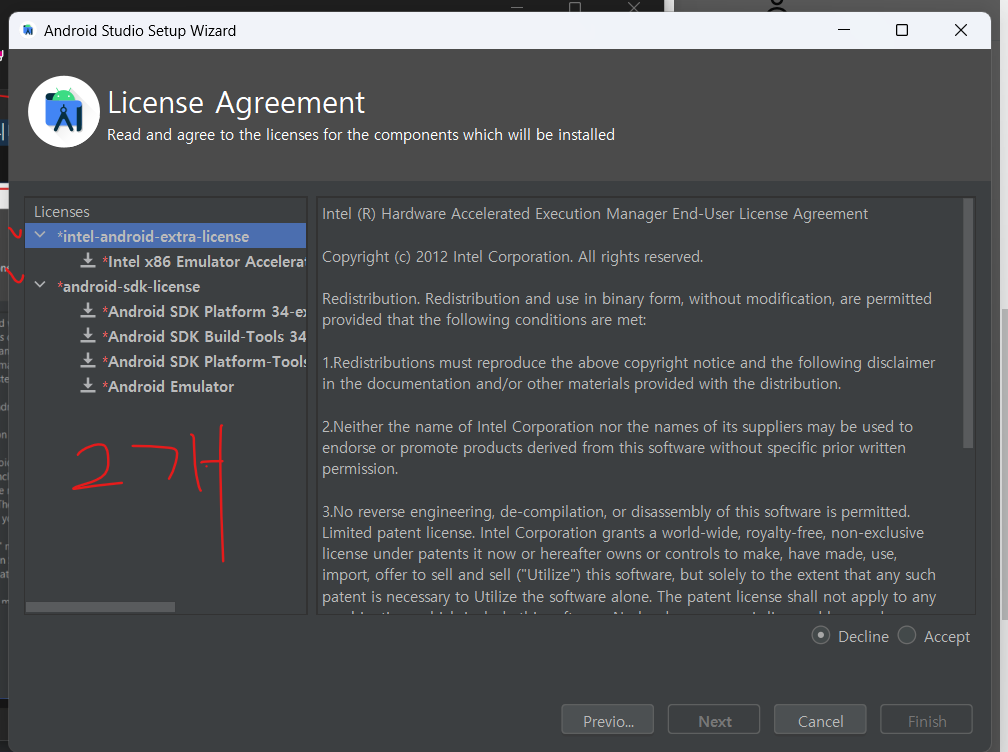This screenshot has width=1008, height=752.
Task: Minimize the Setup Wizard window
Action: pyautogui.click(x=844, y=30)
